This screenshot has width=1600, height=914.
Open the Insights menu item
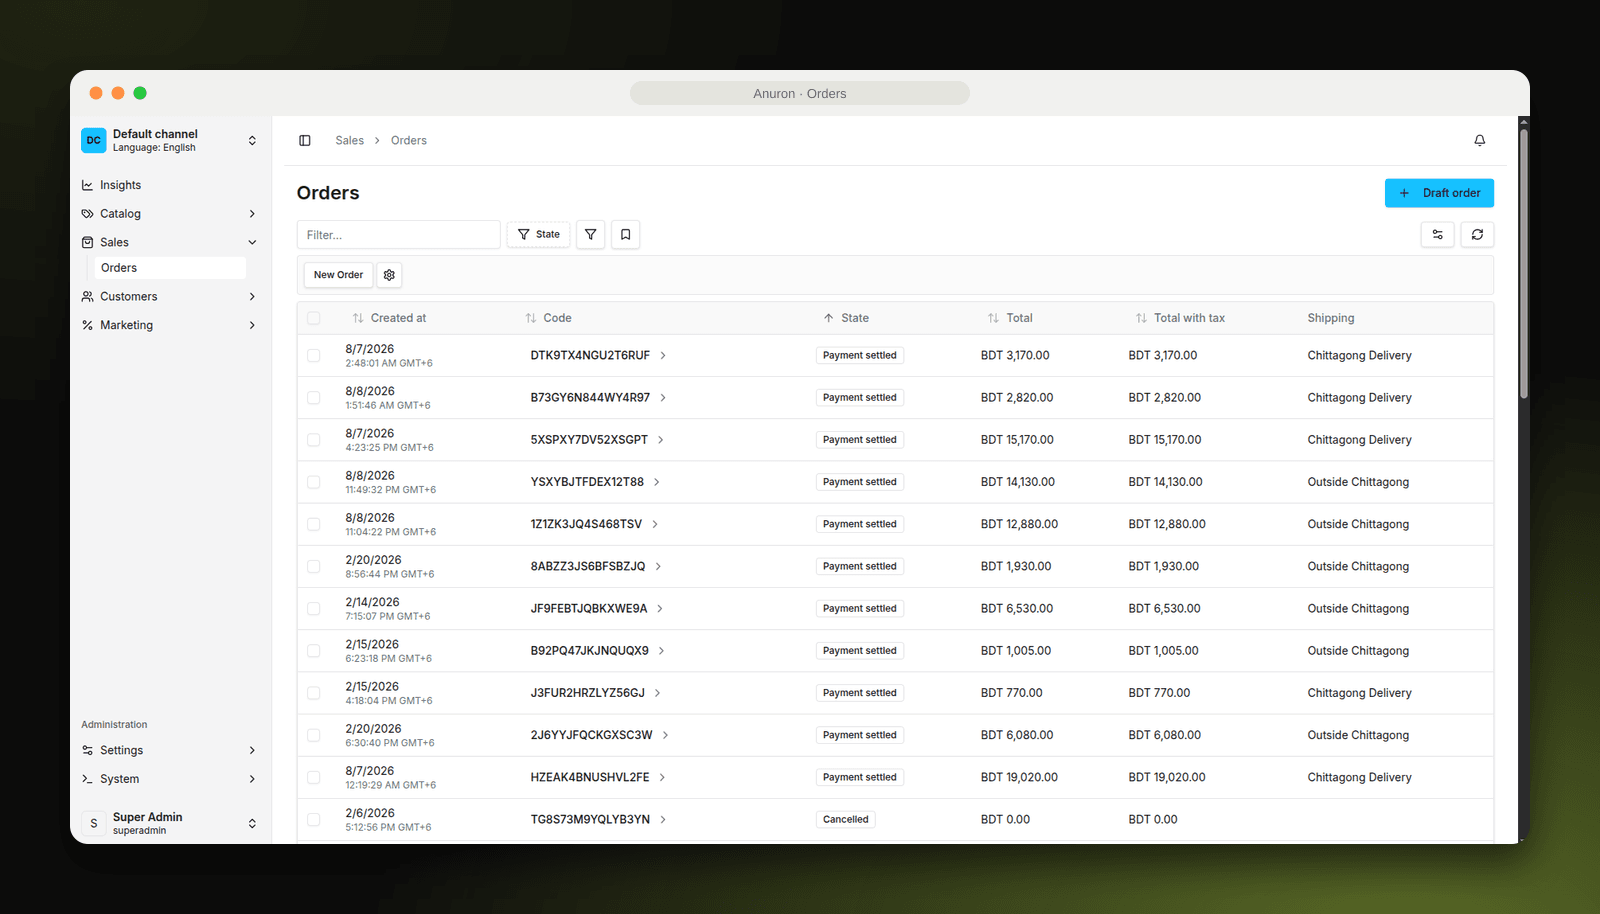[170, 185]
